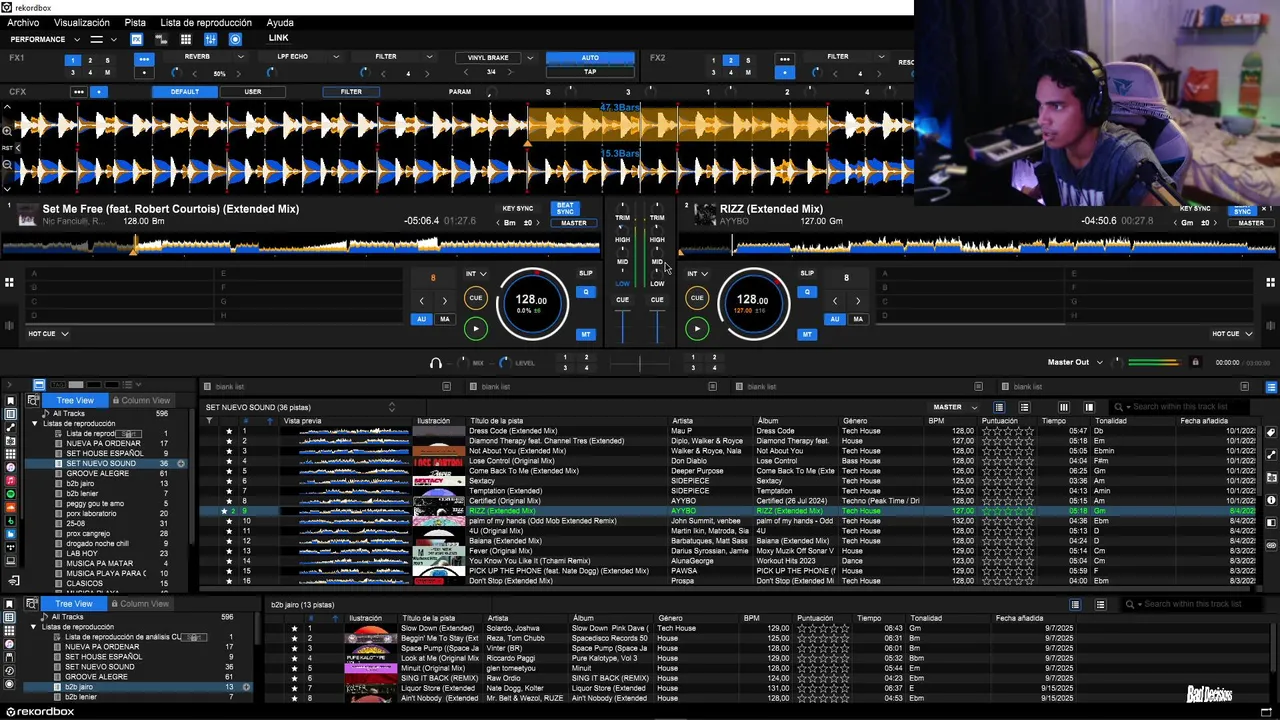Click the RST waveform zoom reset

pos(7,148)
